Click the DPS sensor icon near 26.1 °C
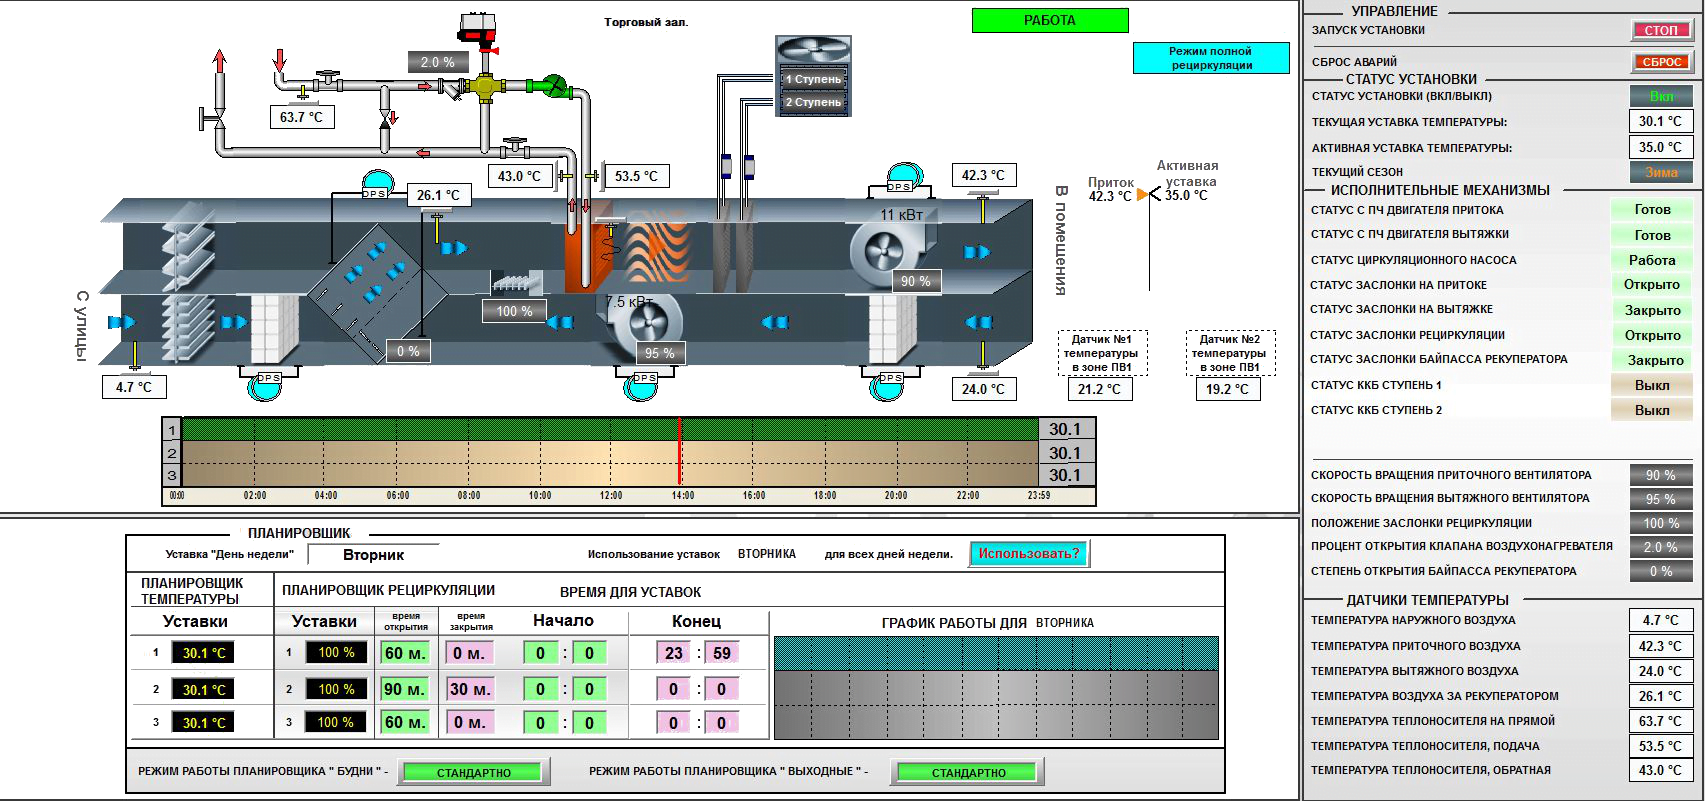1705x801 pixels. (x=375, y=186)
